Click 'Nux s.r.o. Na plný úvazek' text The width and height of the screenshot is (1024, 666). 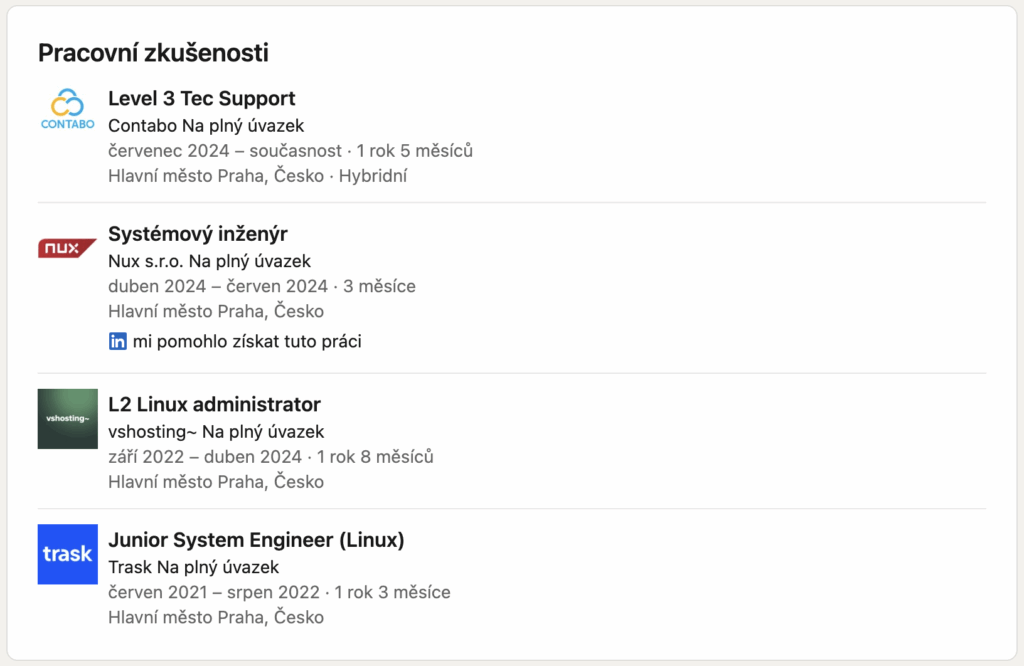click(209, 261)
